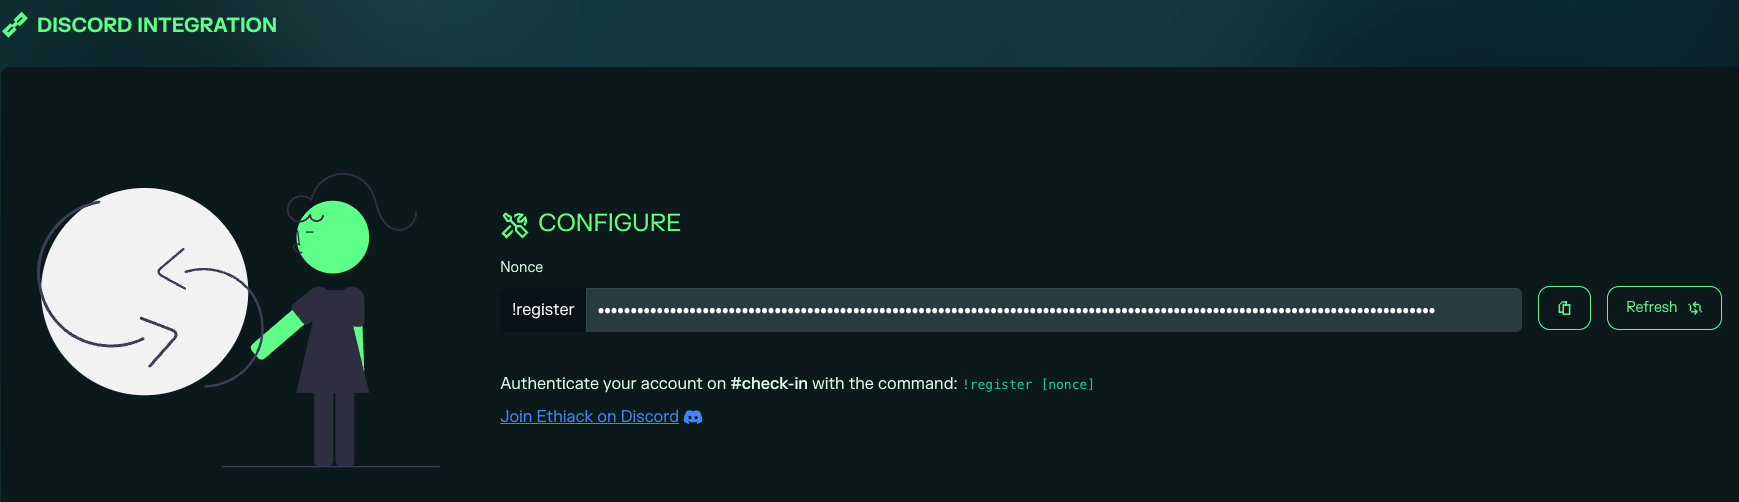The width and height of the screenshot is (1739, 502).
Task: Click the bold #check-in channel name
Action: pos(768,384)
